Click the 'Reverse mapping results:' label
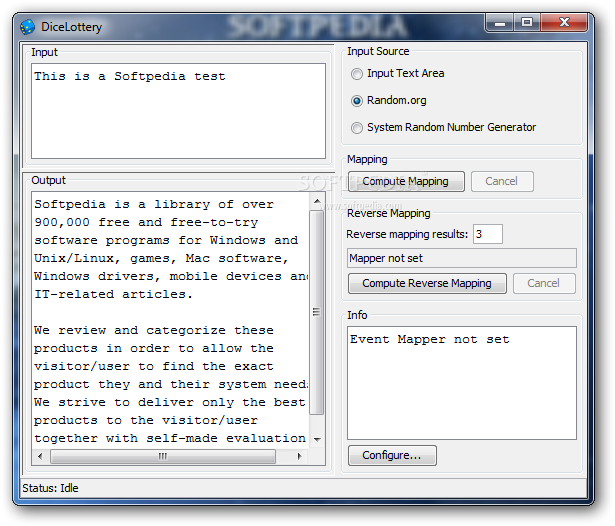Viewport: 615px width, 526px height. click(x=407, y=234)
